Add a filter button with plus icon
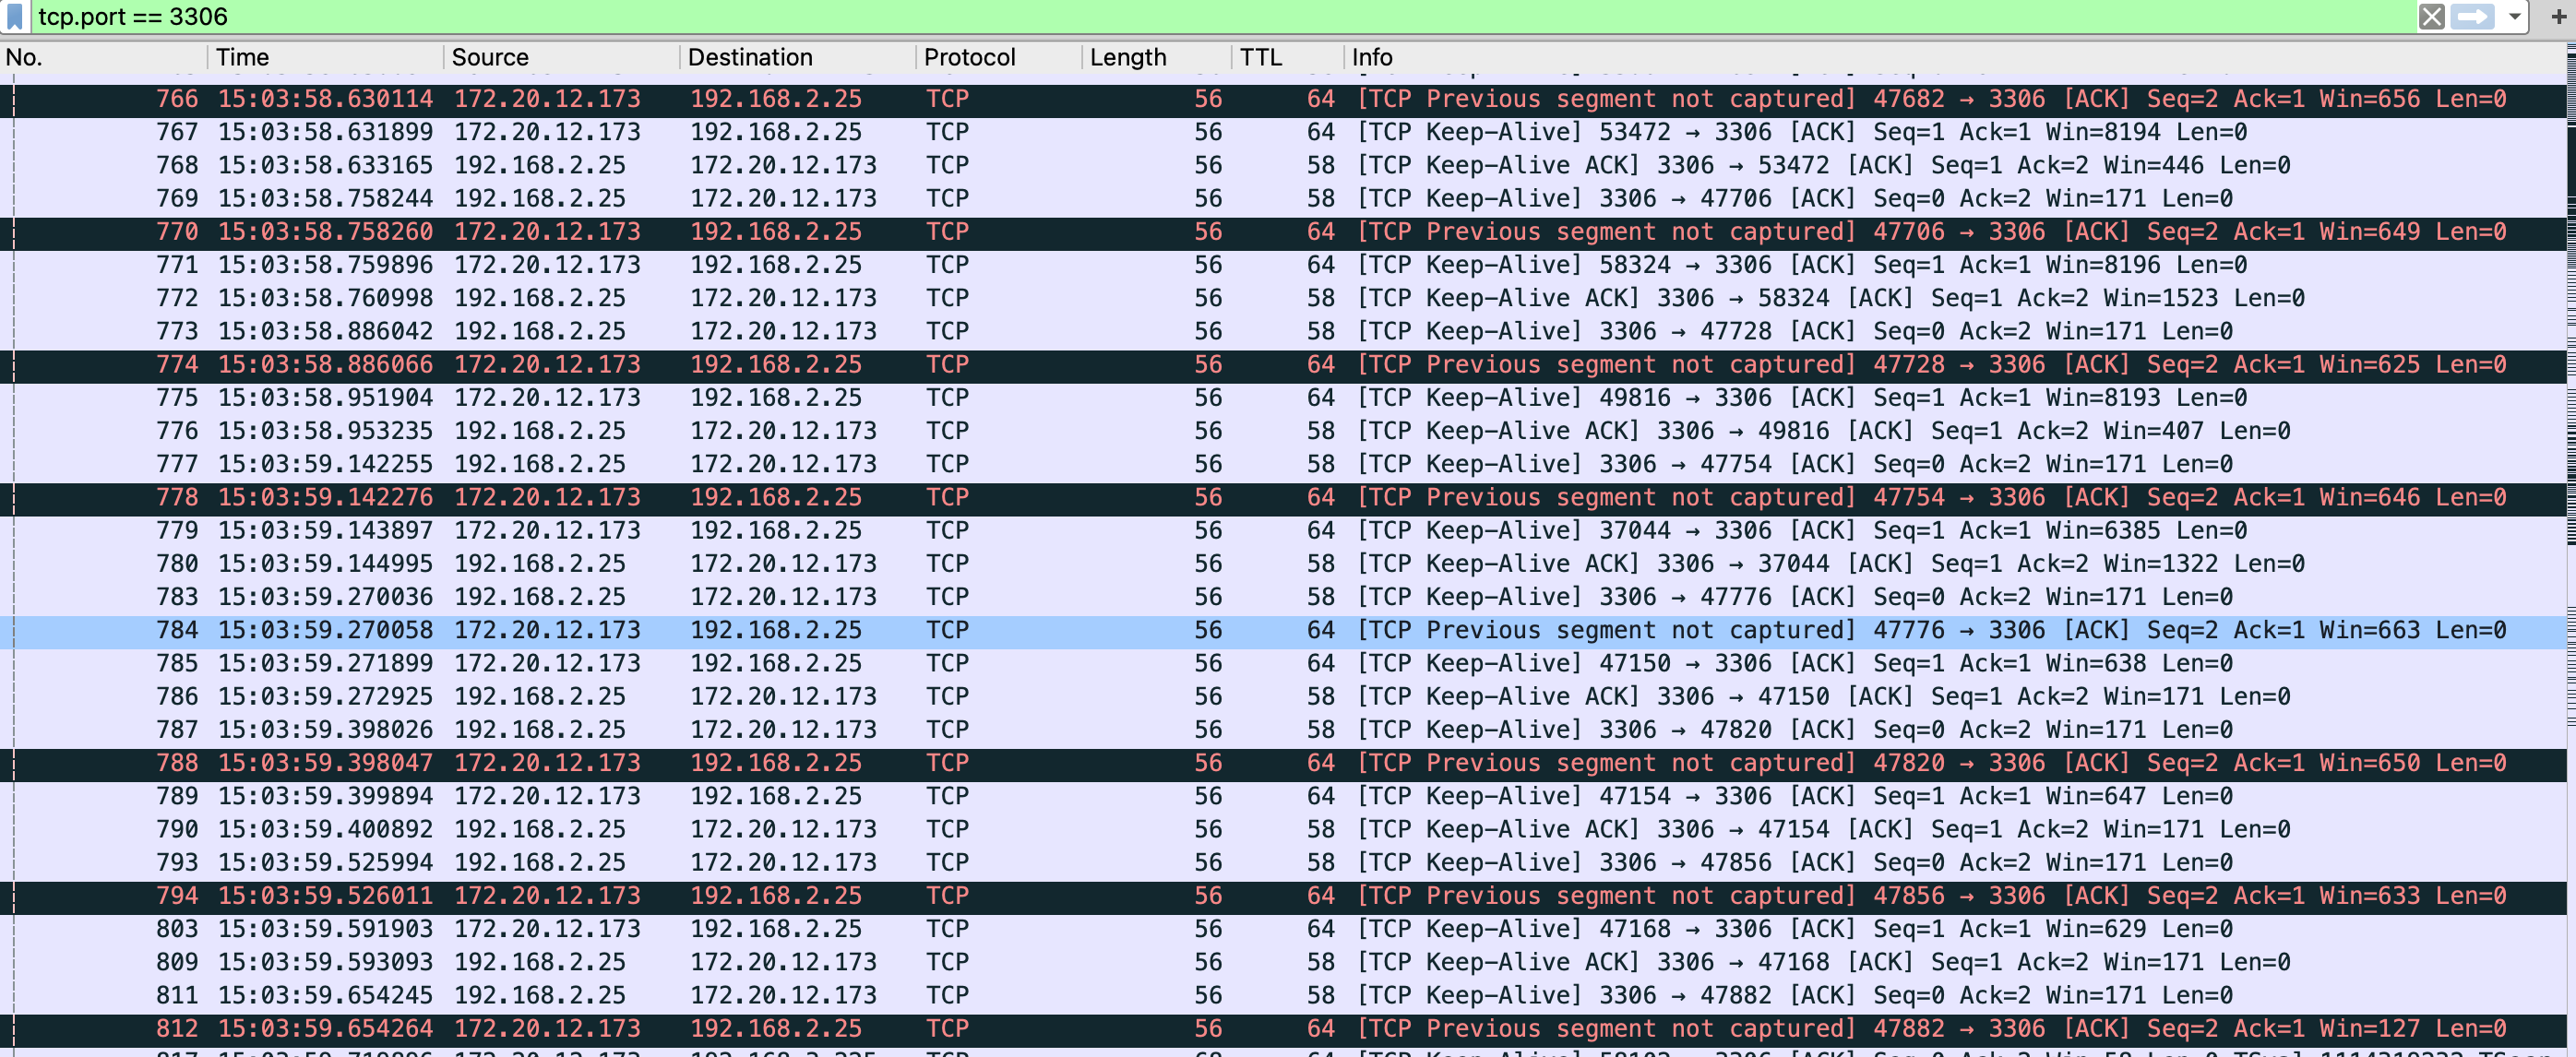The image size is (2576, 1057). [2558, 16]
